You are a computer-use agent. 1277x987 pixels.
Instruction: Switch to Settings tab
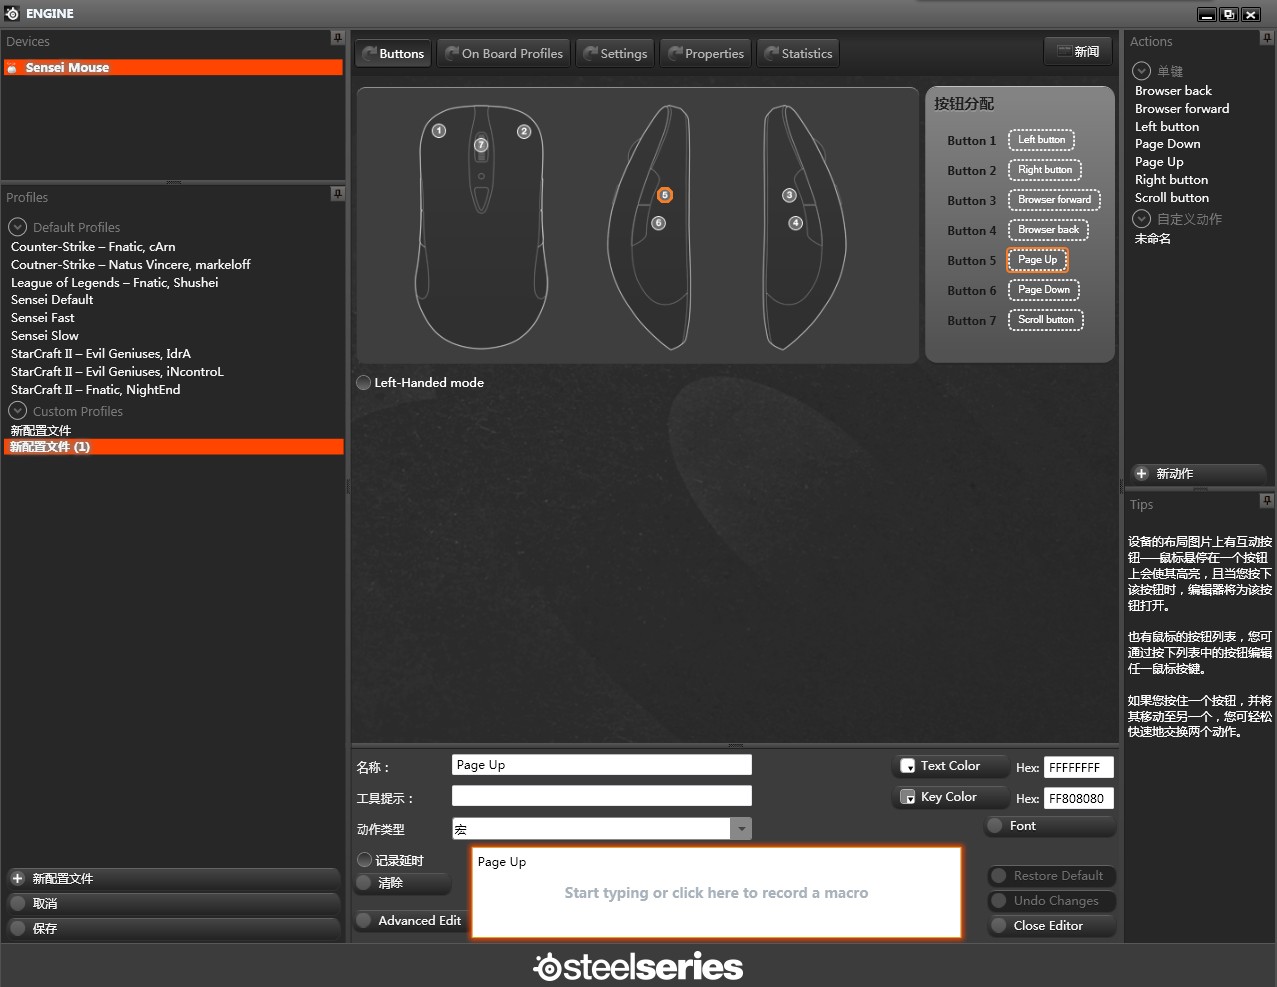pos(615,53)
